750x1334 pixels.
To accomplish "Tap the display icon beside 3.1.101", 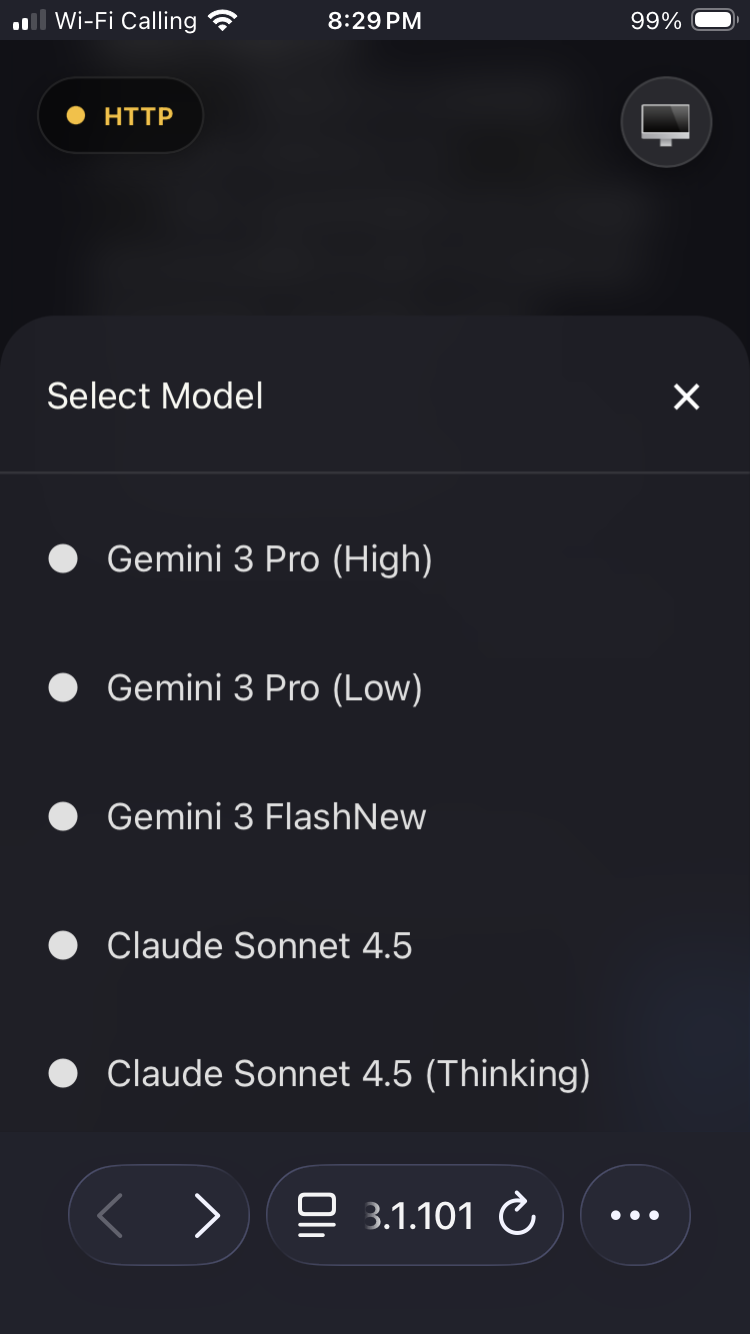I will (x=316, y=1214).
